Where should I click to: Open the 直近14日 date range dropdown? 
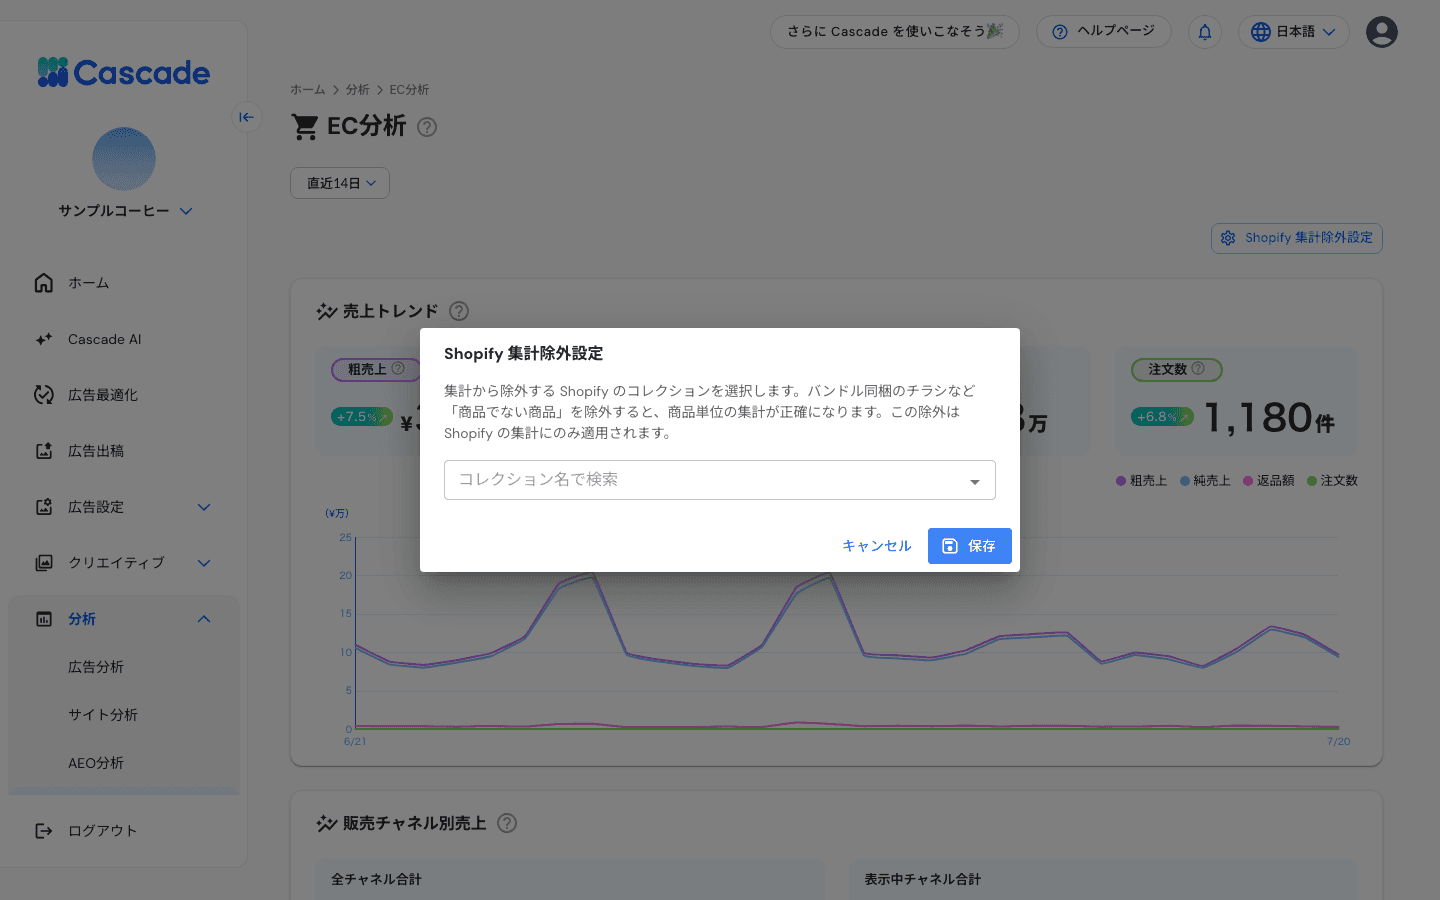point(340,183)
